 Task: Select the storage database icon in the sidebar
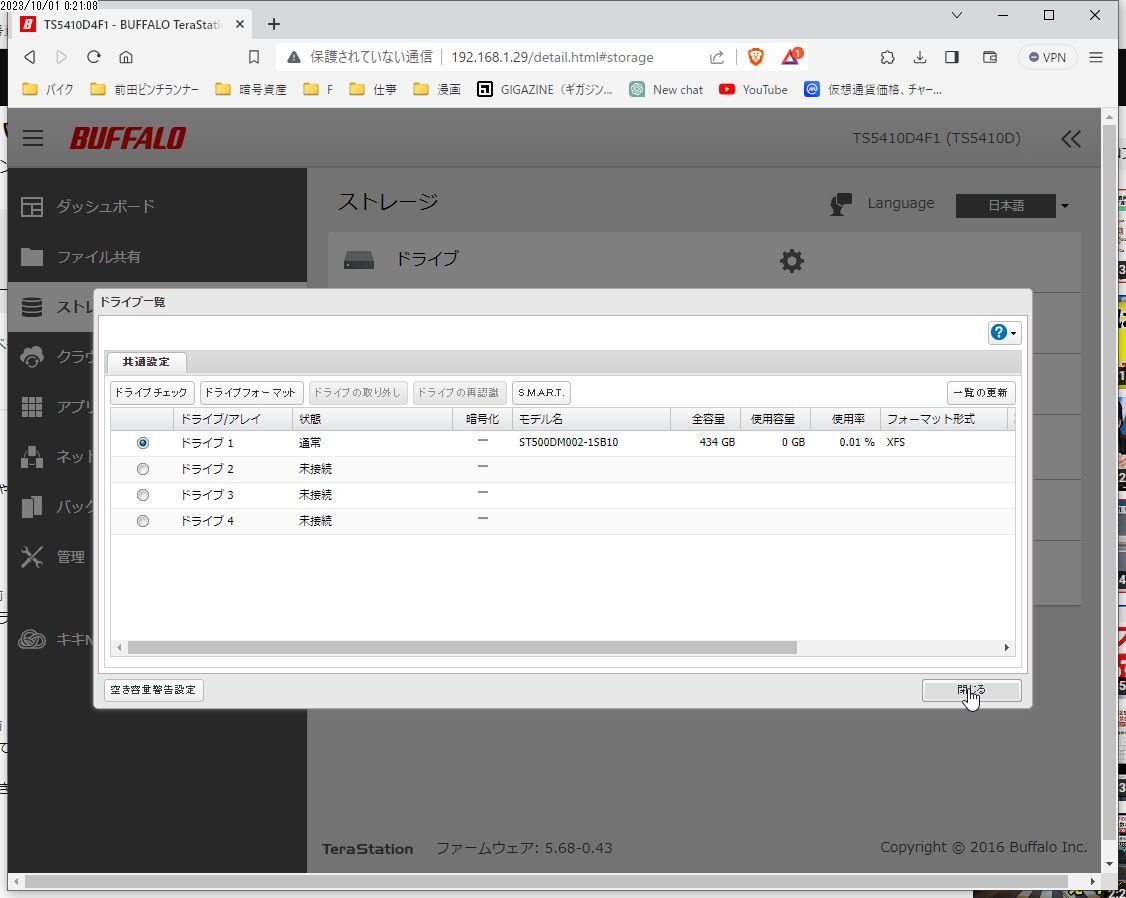(32, 307)
